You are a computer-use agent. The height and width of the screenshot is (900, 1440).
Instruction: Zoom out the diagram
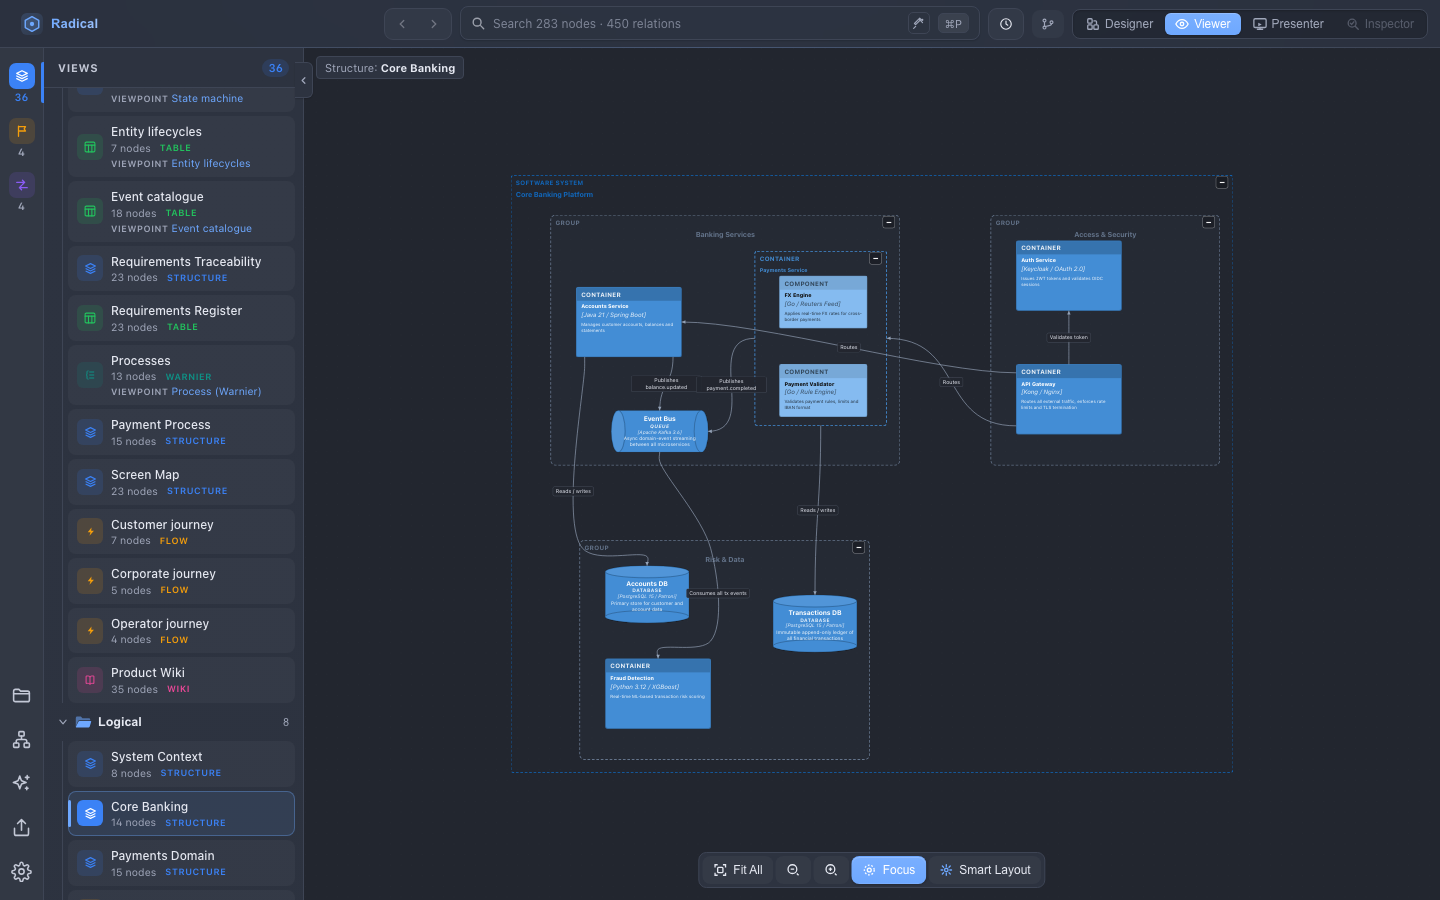click(793, 870)
